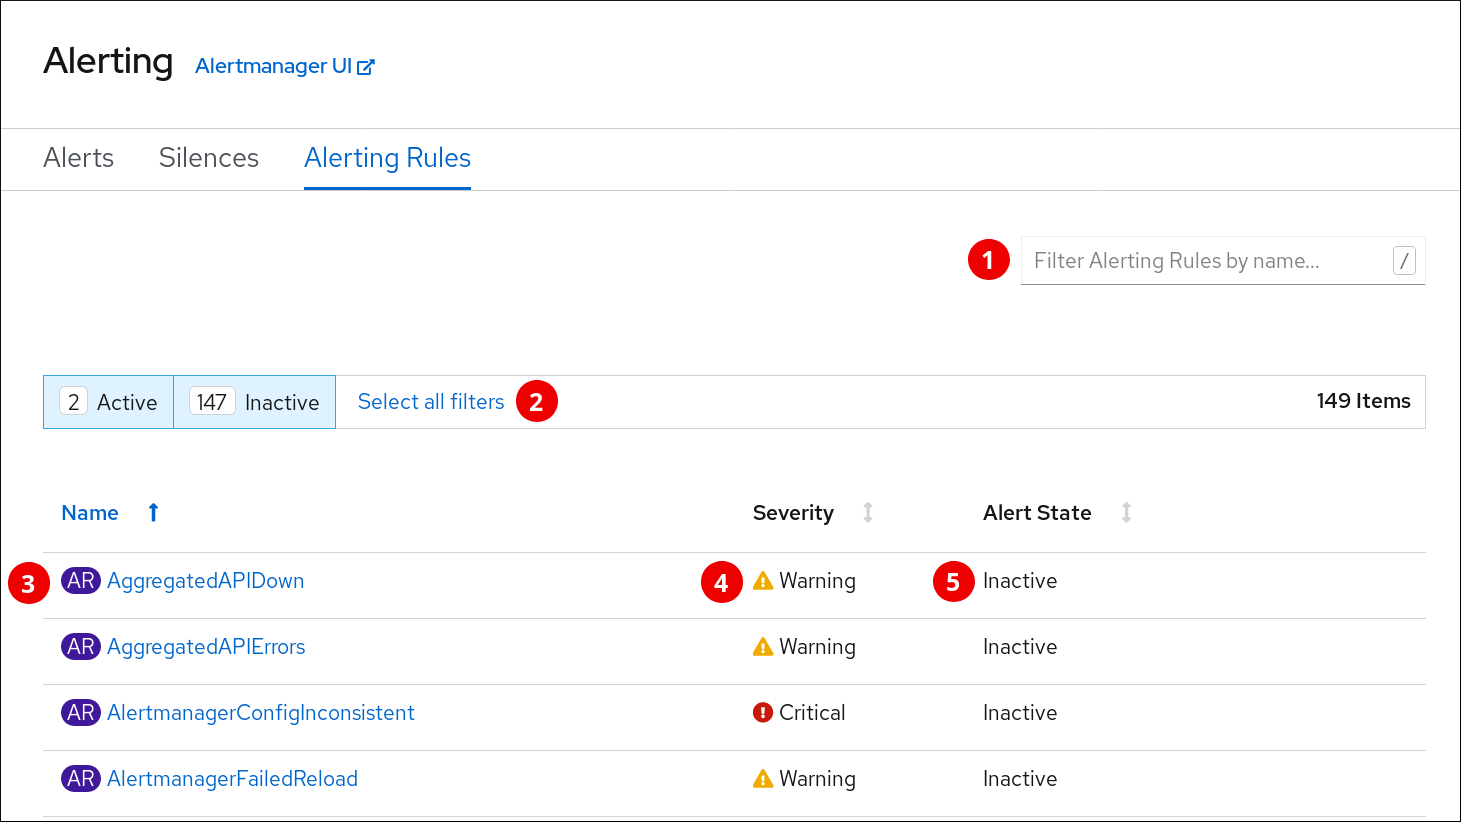Open the Silences tab

tap(209, 158)
